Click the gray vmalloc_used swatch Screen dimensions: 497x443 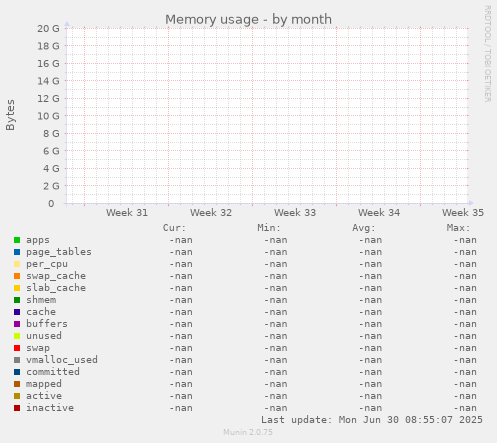[x=17, y=360]
